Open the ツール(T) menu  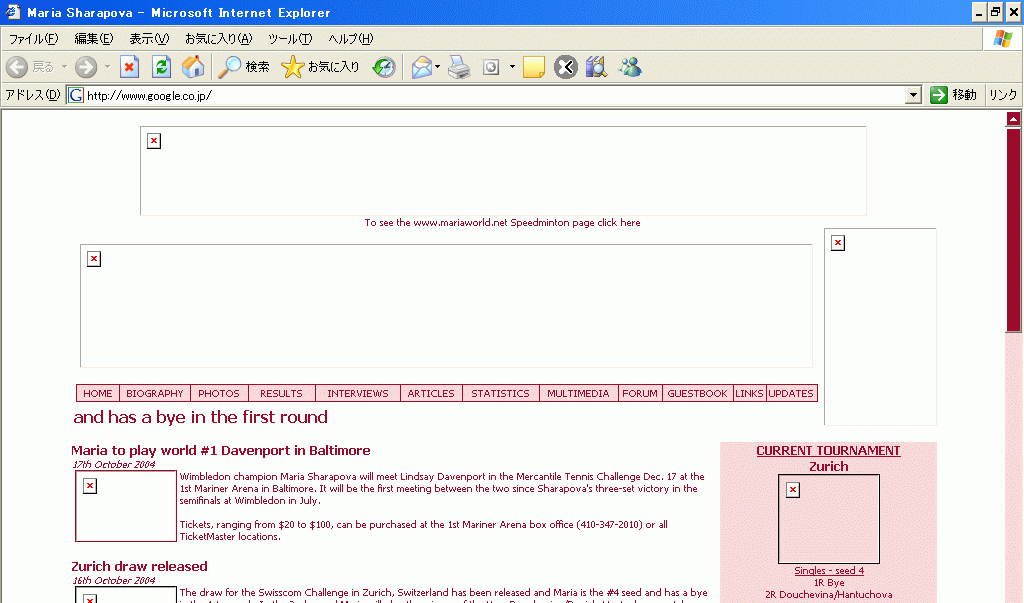coord(290,39)
